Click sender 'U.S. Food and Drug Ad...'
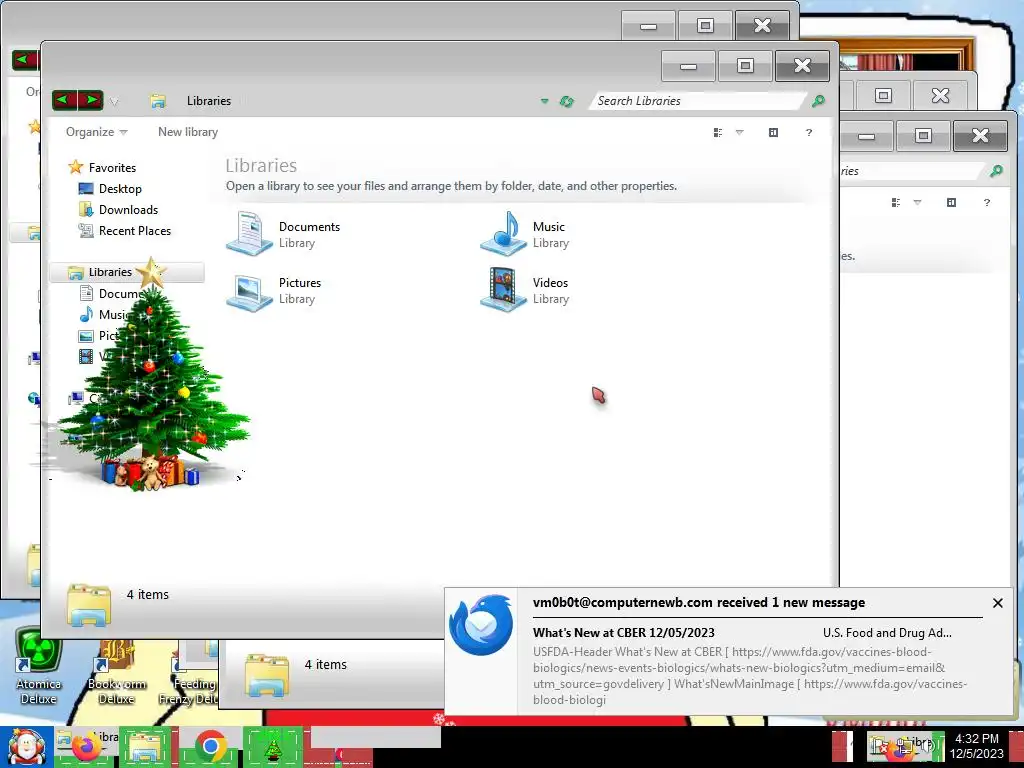 point(887,632)
